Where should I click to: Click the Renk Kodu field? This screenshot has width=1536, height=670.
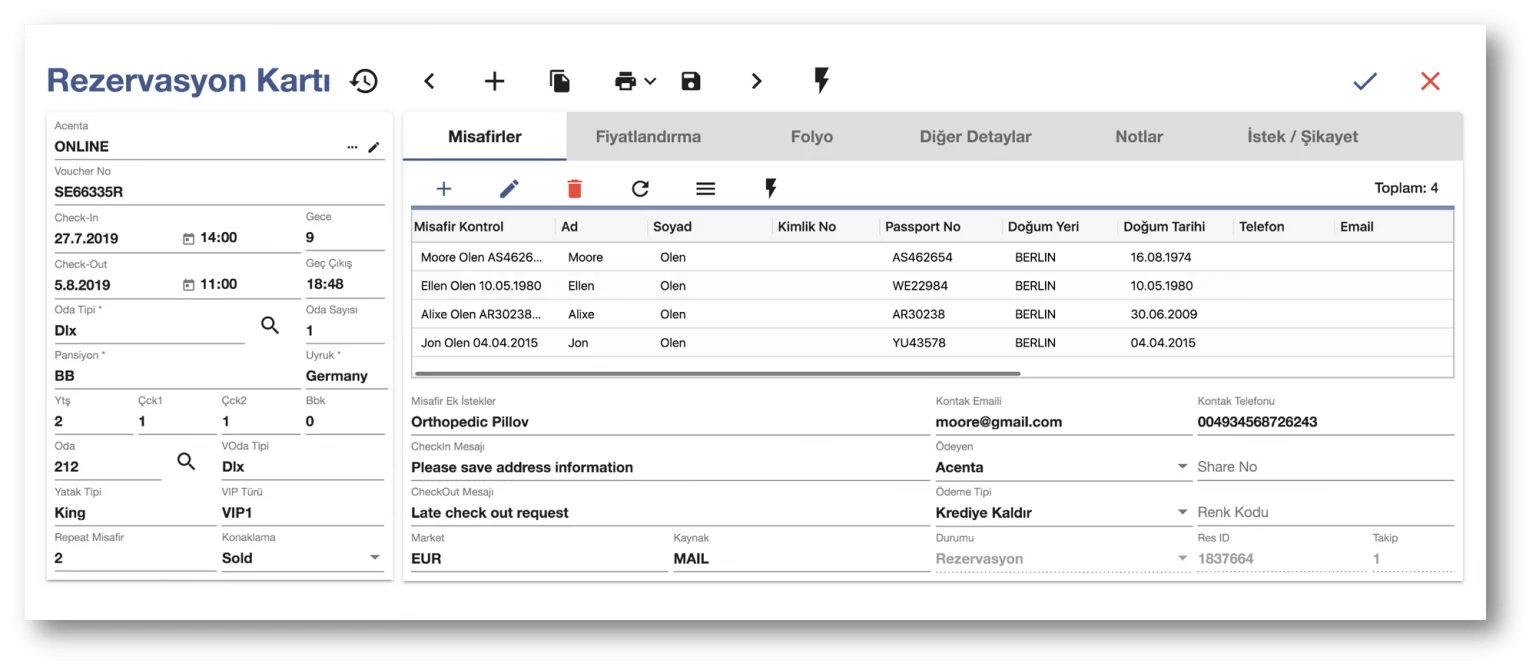point(1324,513)
